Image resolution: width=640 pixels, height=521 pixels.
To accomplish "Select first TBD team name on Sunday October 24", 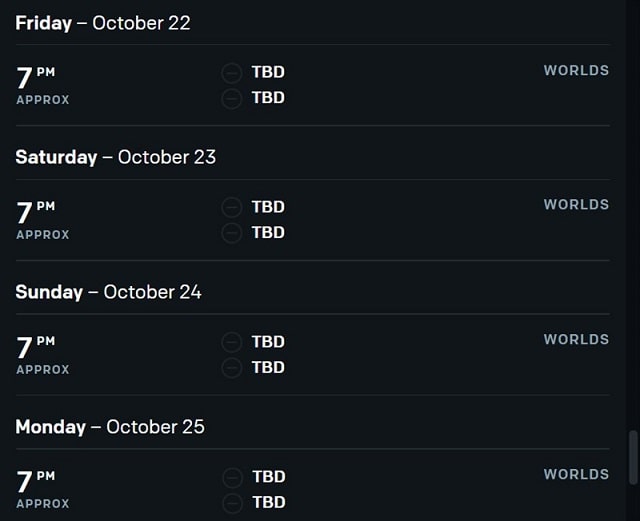I will [x=268, y=342].
